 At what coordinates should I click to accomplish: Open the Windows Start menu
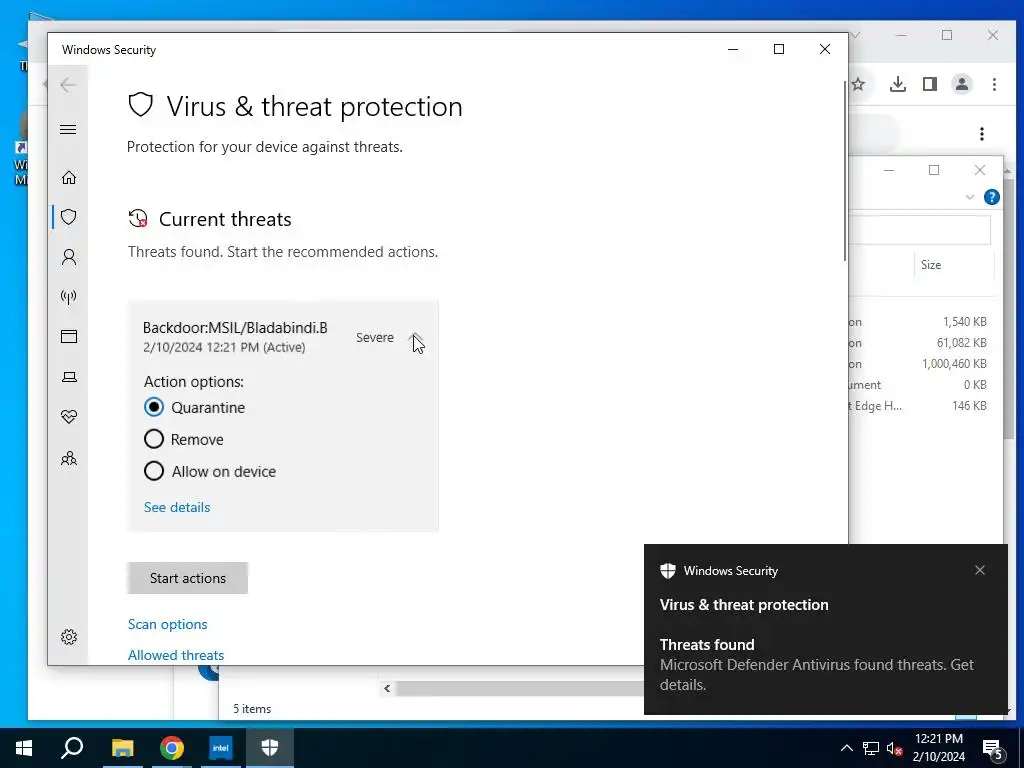pos(24,748)
